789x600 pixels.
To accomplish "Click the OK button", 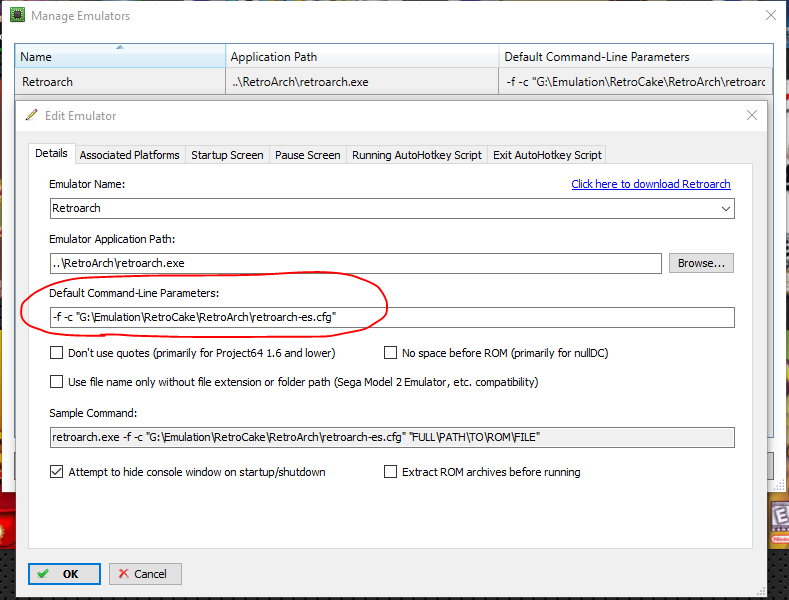I will (64, 574).
